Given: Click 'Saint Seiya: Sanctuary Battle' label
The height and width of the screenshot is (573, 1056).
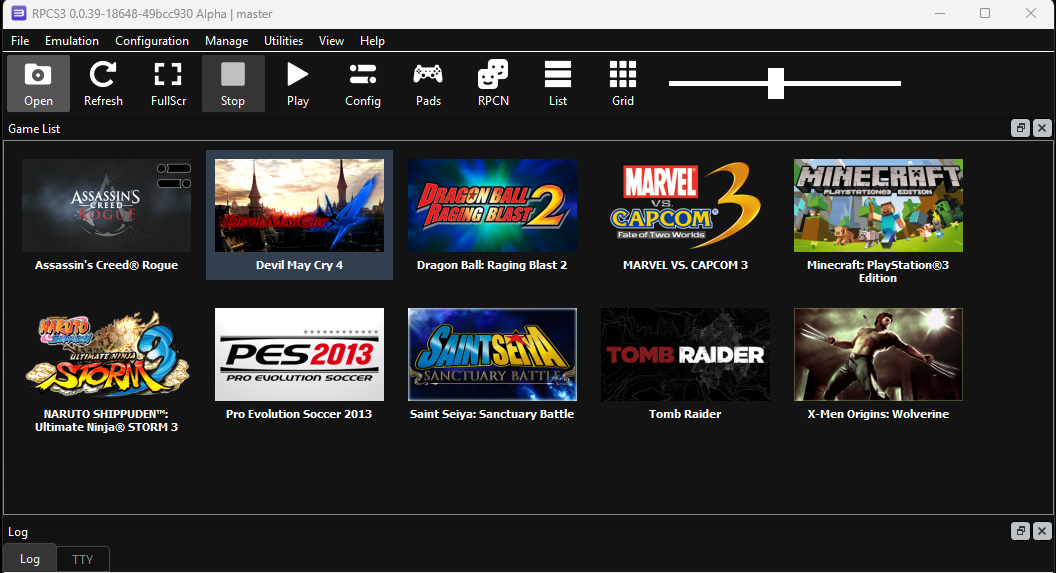Looking at the screenshot, I should [492, 414].
